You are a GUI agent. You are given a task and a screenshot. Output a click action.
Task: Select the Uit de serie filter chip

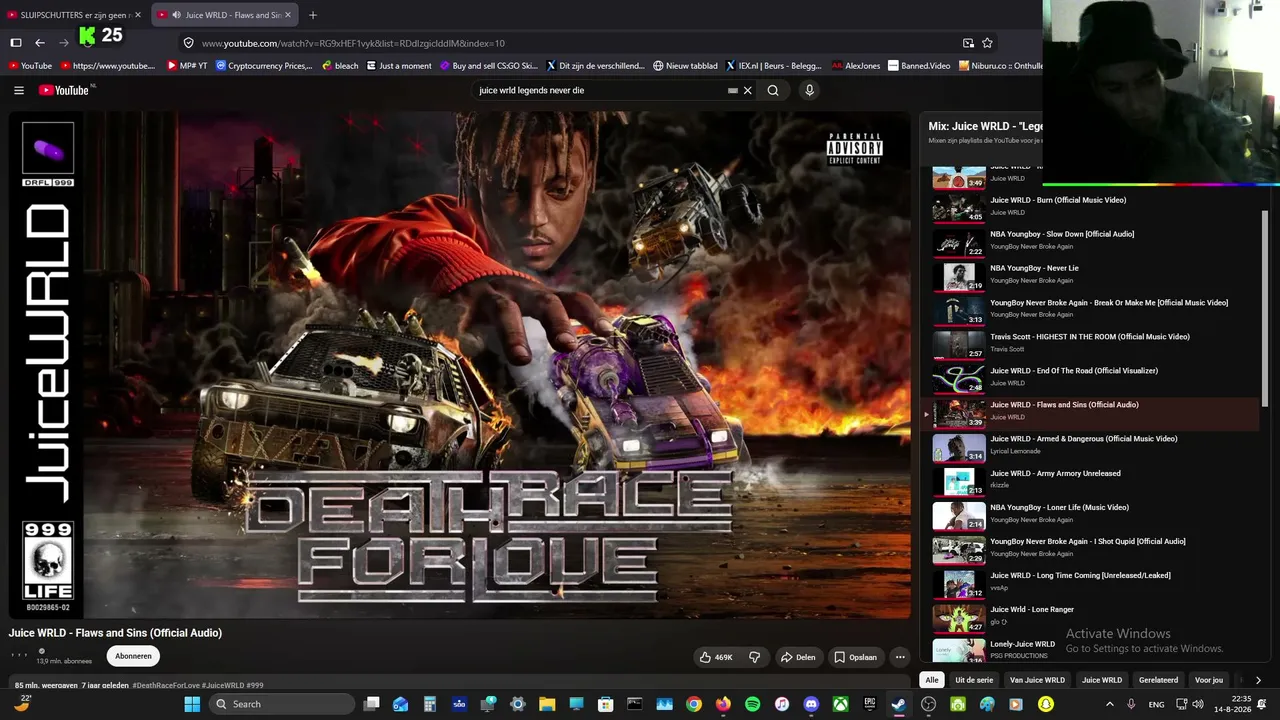pyautogui.click(x=974, y=680)
